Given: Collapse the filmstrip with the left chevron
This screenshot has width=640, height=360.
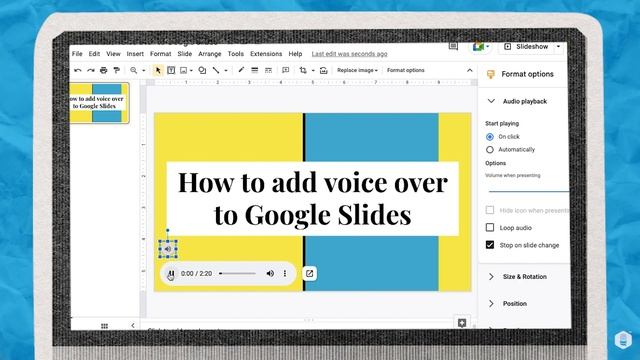Looking at the screenshot, I should tap(133, 325).
